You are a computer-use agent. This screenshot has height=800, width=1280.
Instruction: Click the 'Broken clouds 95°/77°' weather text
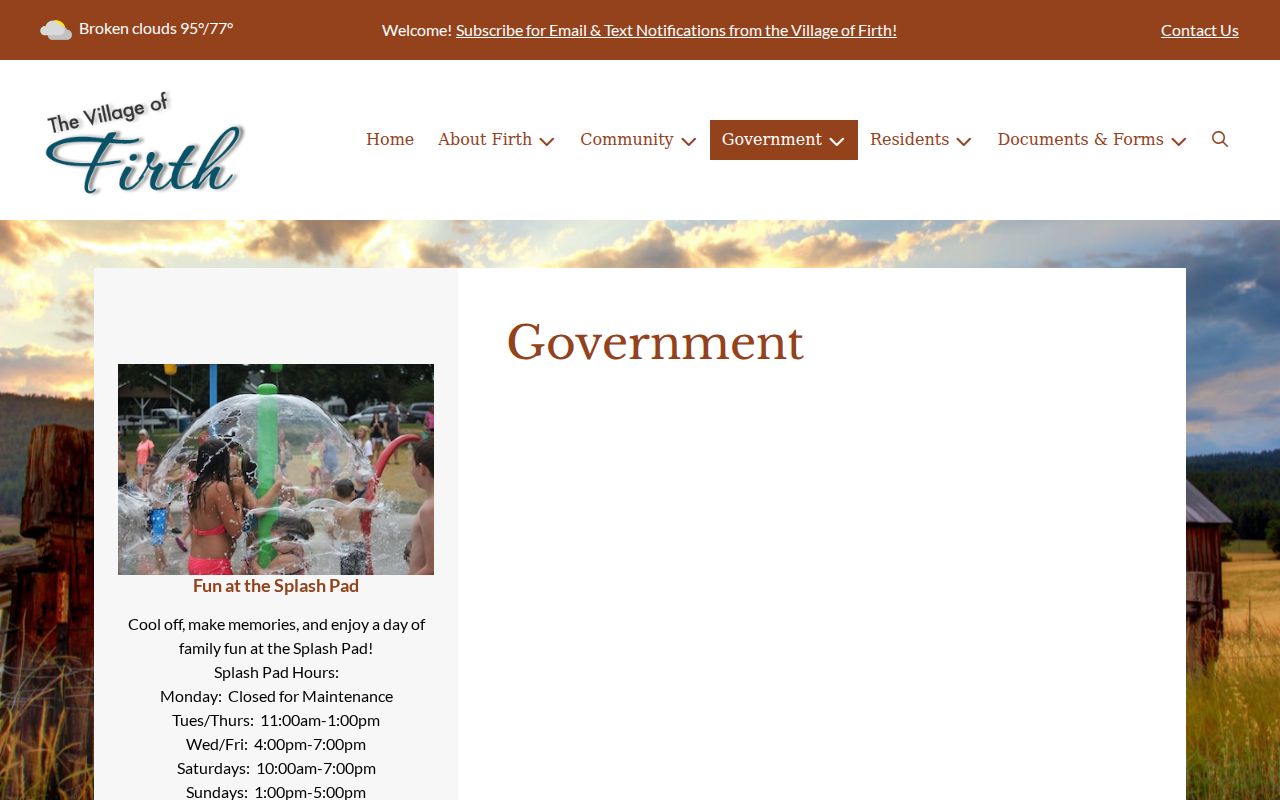(x=156, y=28)
